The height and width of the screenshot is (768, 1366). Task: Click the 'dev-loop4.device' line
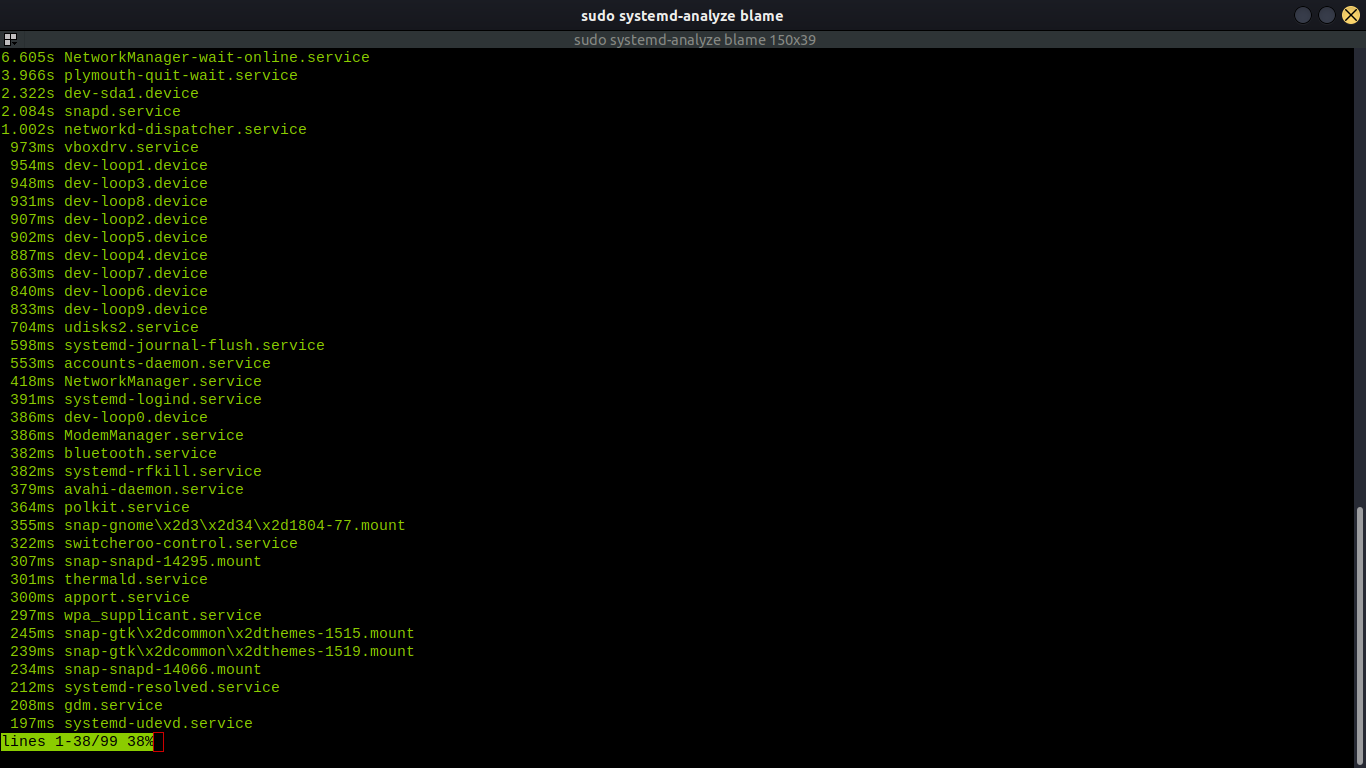coord(136,256)
